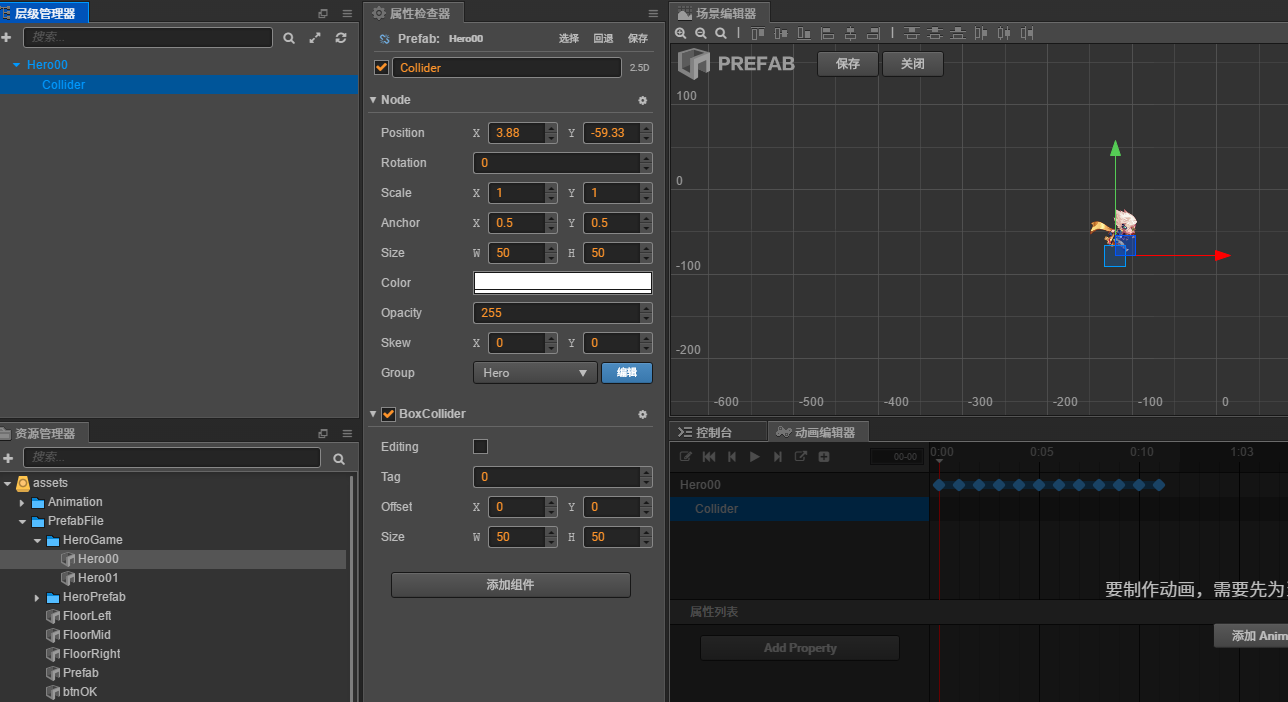Refresh the hierarchy panel
This screenshot has width=1288, height=702.
341,37
